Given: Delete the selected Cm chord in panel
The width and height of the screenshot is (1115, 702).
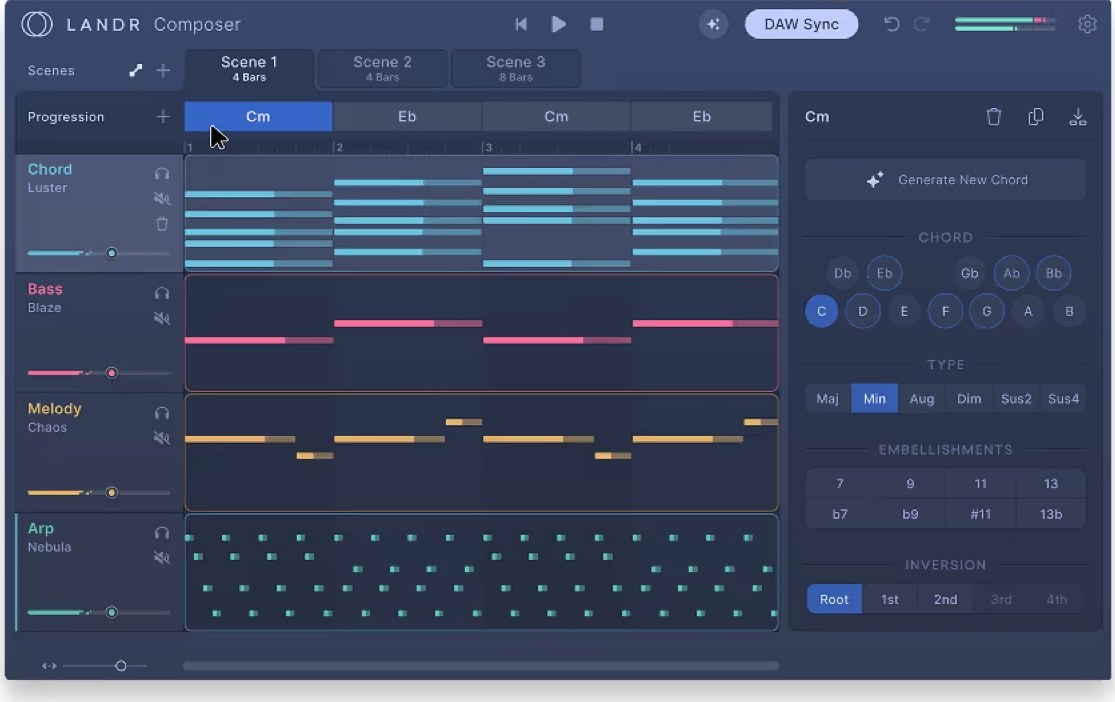Looking at the screenshot, I should coord(993,117).
